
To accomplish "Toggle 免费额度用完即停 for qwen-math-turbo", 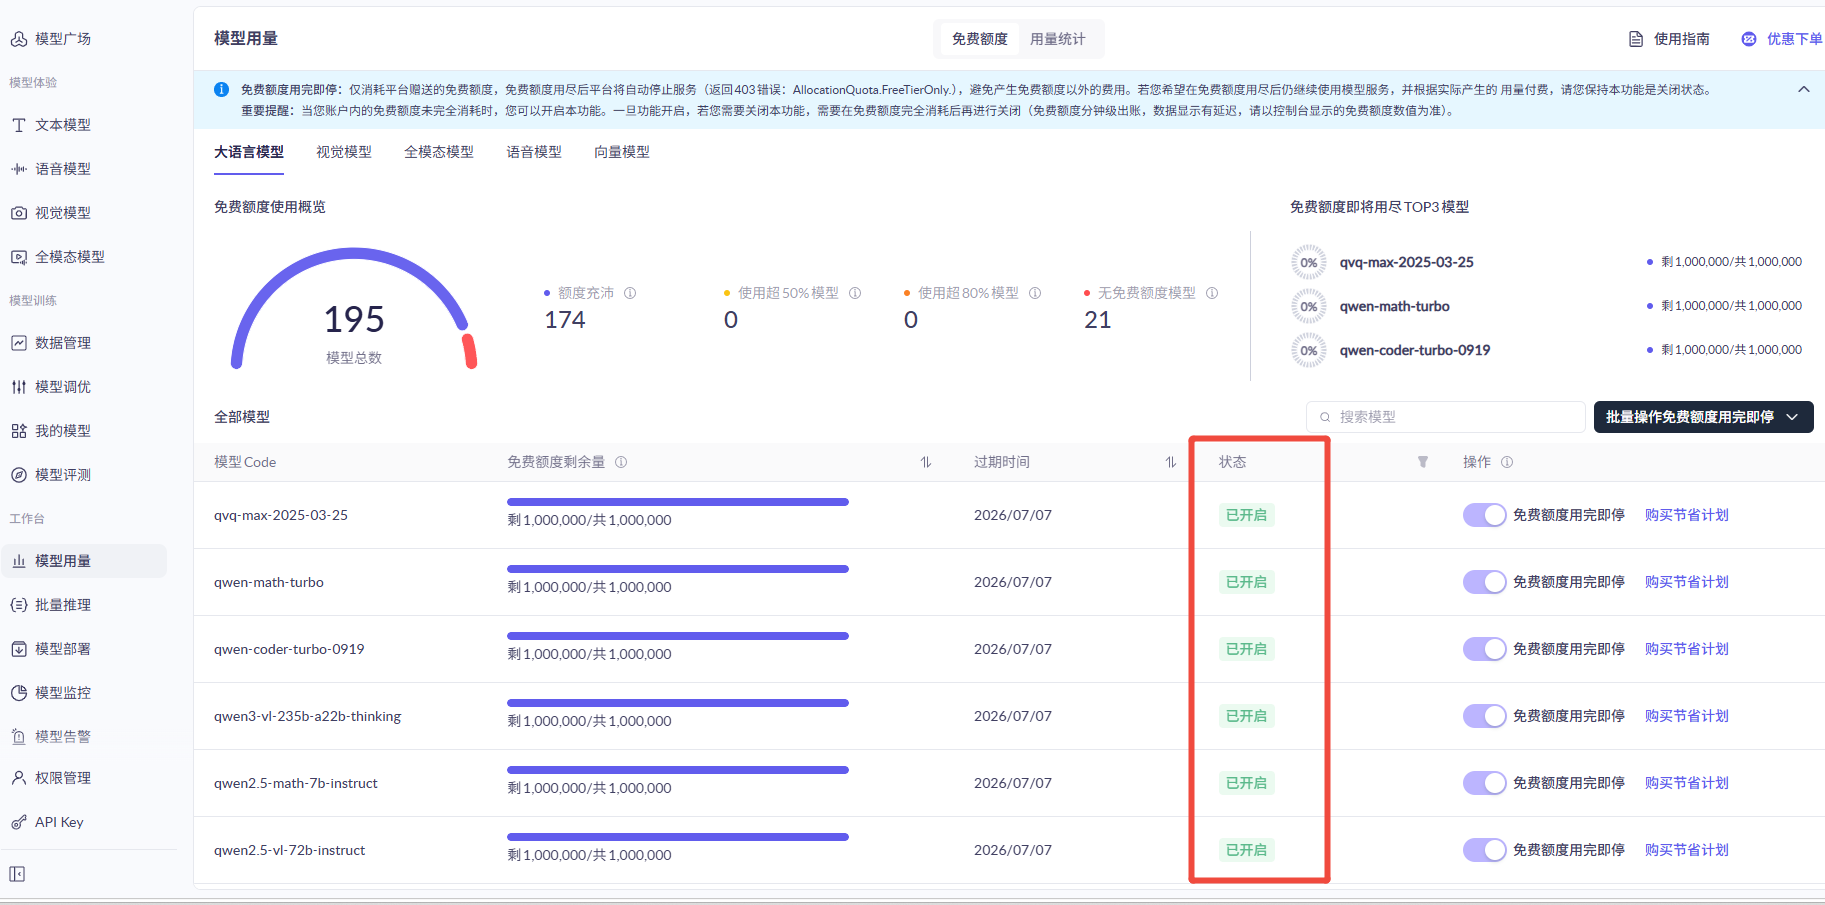I will [1484, 582].
